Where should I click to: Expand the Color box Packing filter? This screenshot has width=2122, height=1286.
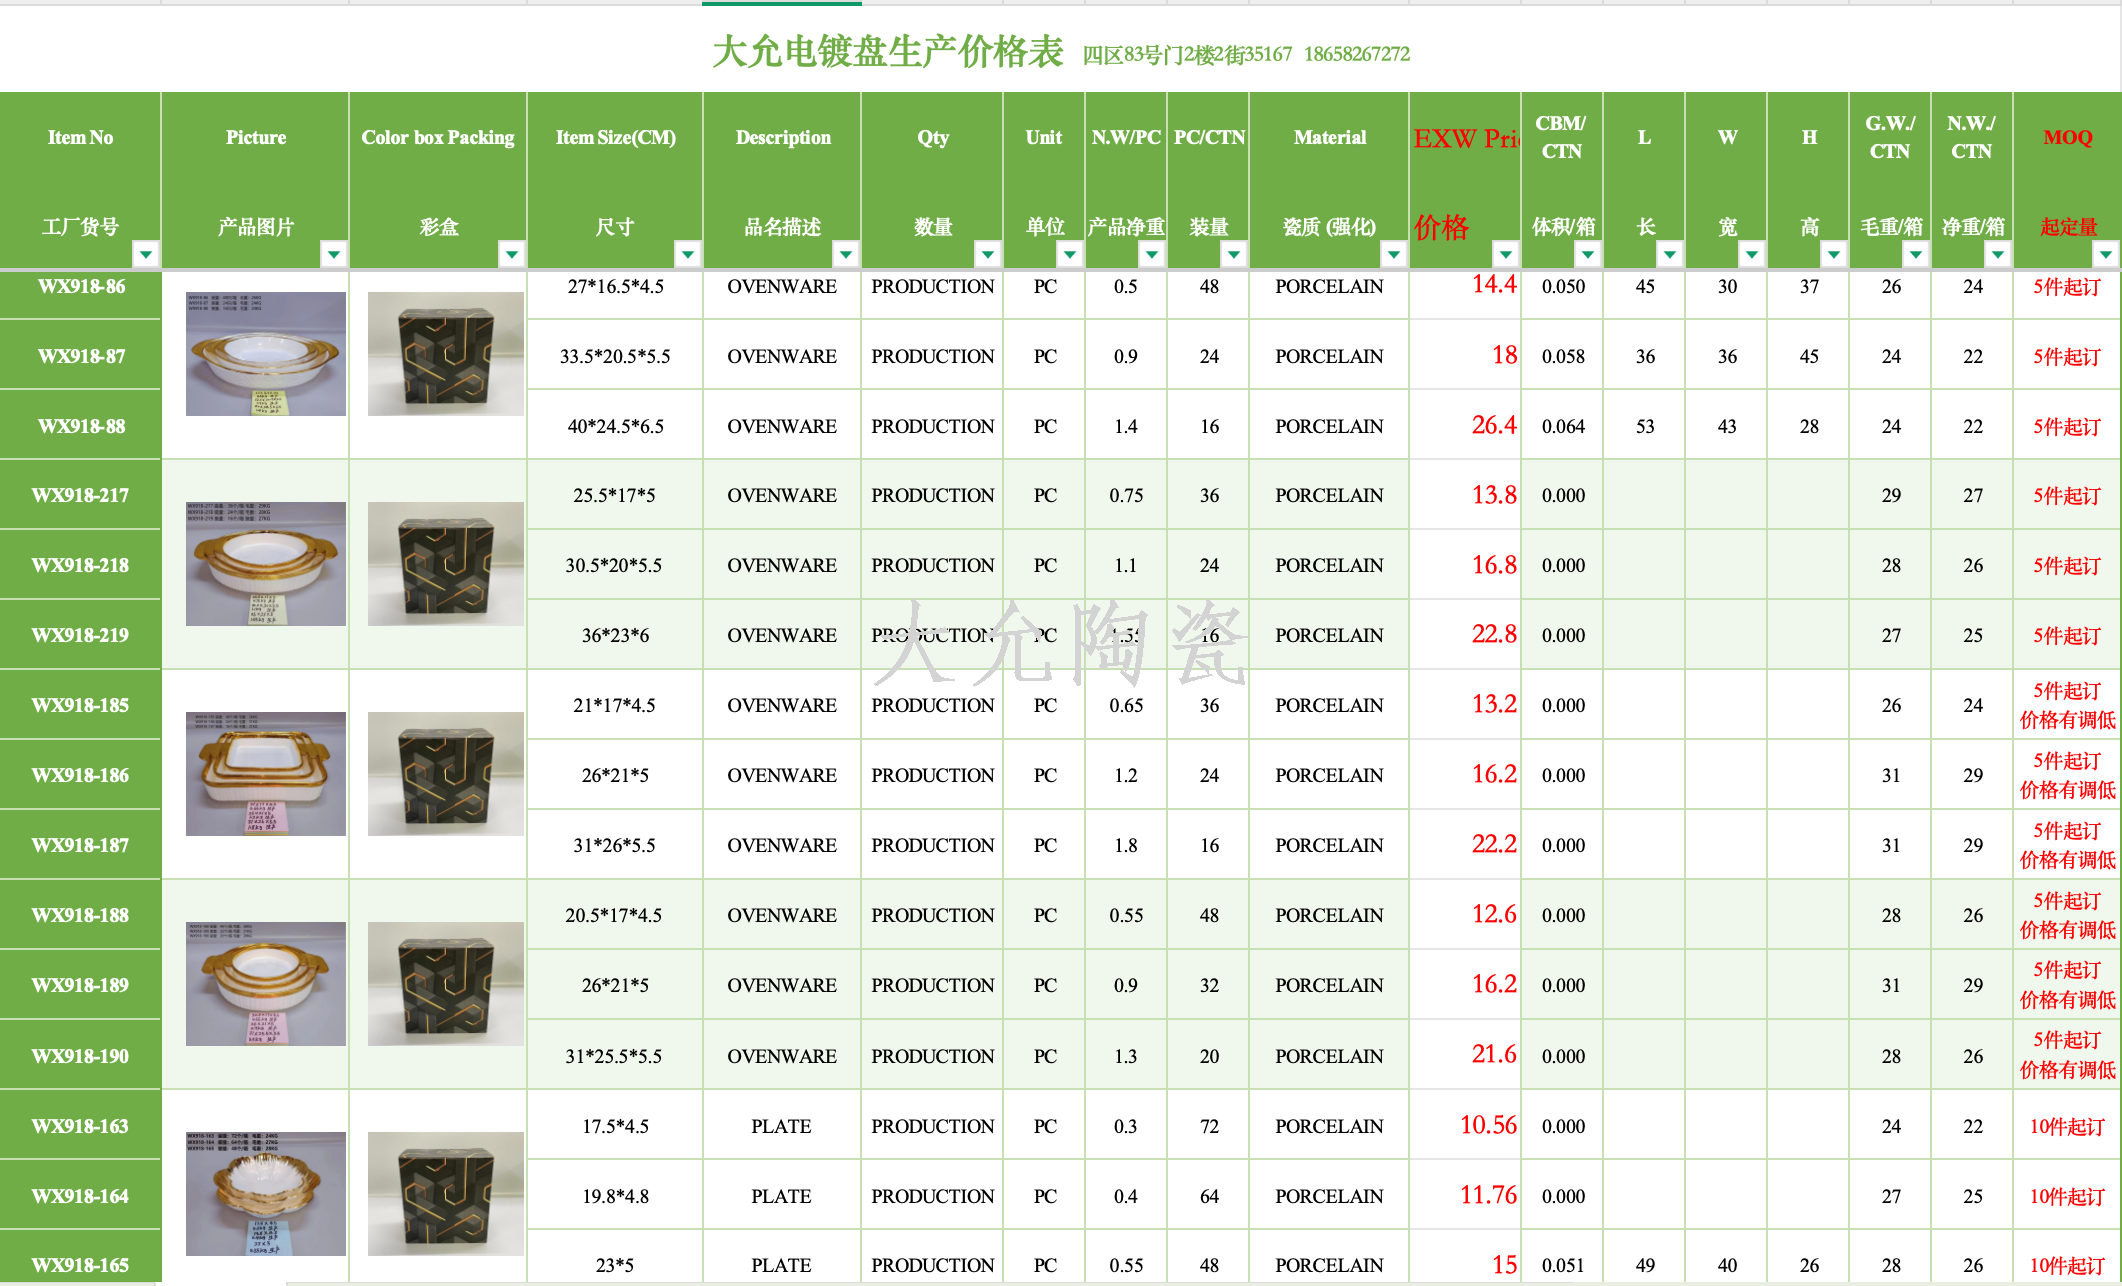pos(512,254)
